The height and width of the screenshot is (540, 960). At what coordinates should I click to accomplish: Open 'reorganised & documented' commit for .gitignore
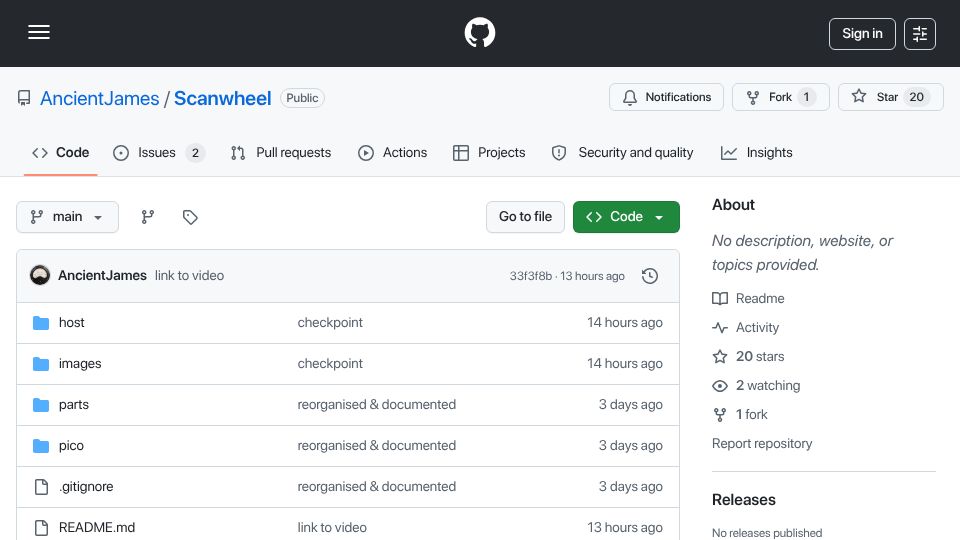tap(377, 487)
